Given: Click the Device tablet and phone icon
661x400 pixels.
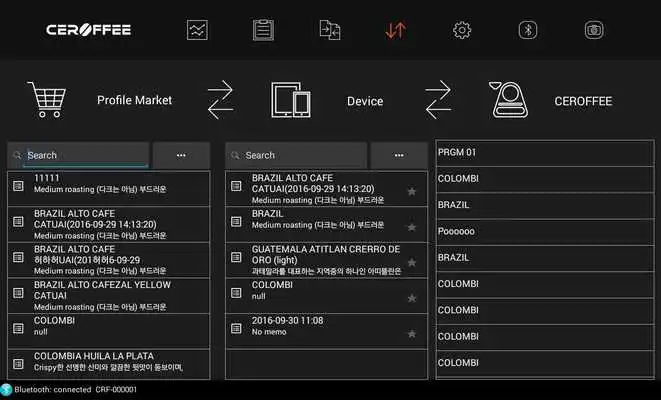Looking at the screenshot, I should 291,100.
